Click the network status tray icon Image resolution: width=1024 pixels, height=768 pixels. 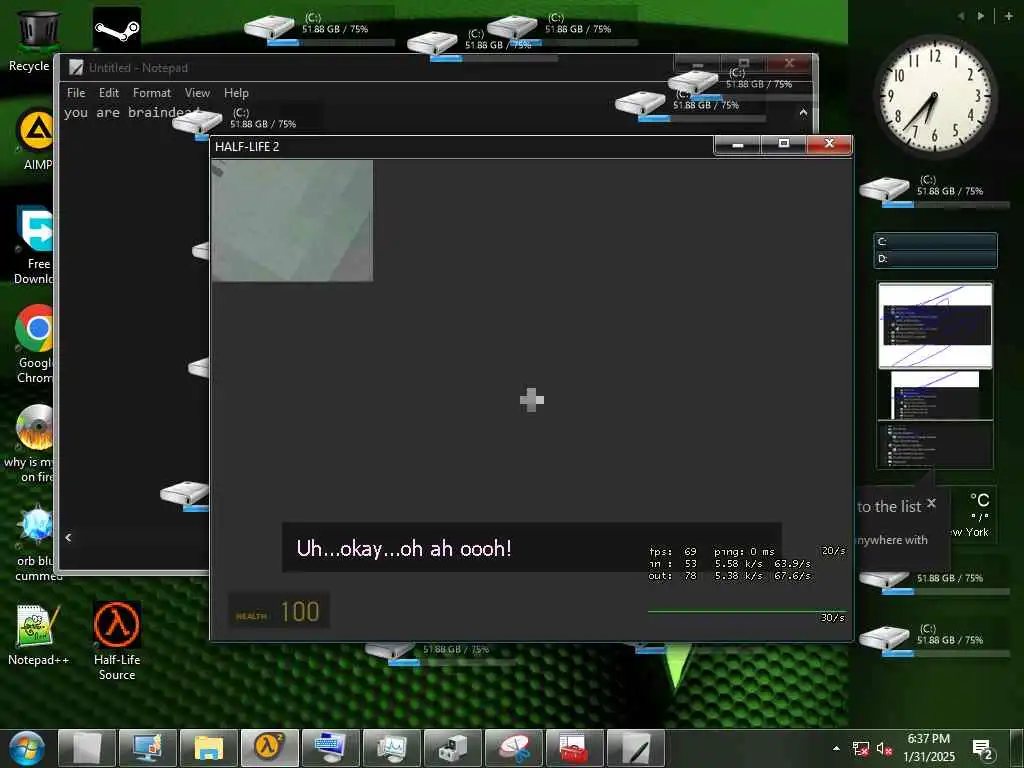[x=861, y=749]
